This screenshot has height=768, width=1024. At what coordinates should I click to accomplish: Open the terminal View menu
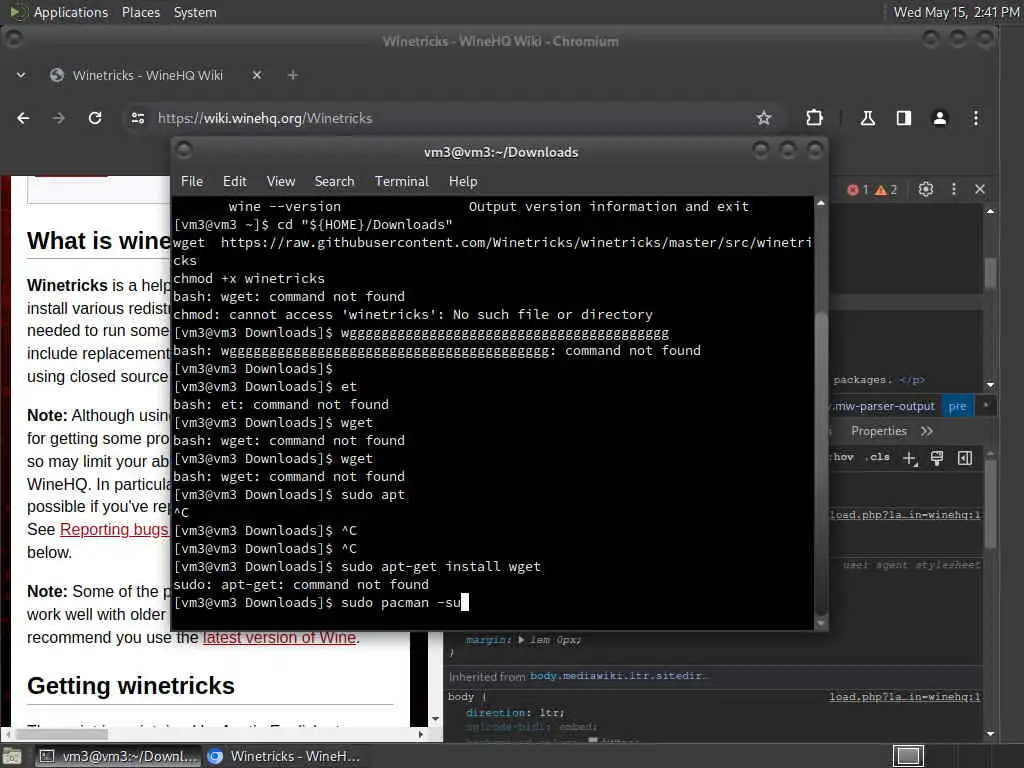click(281, 182)
